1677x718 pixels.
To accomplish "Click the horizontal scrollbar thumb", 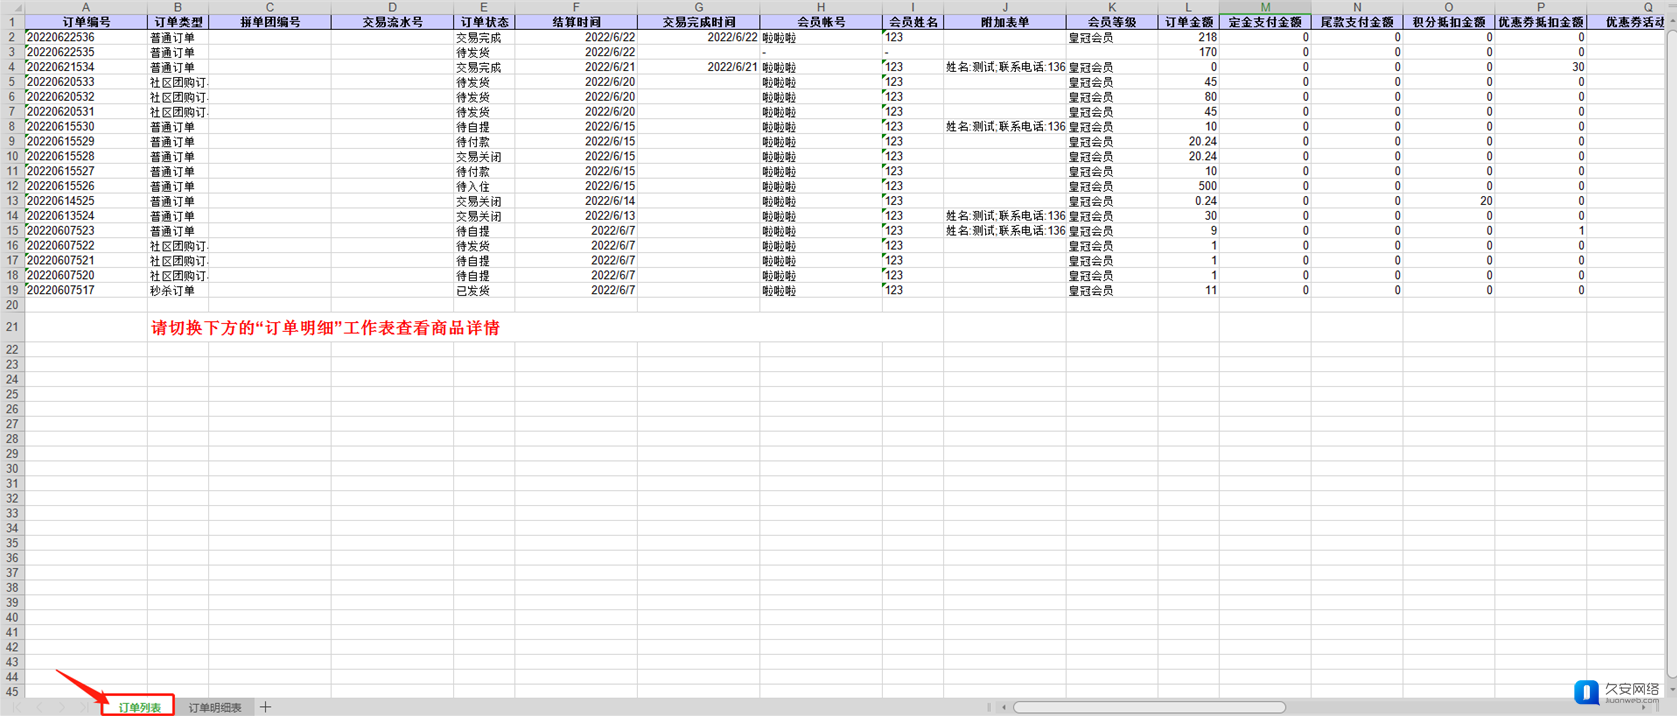I will pos(1148,708).
